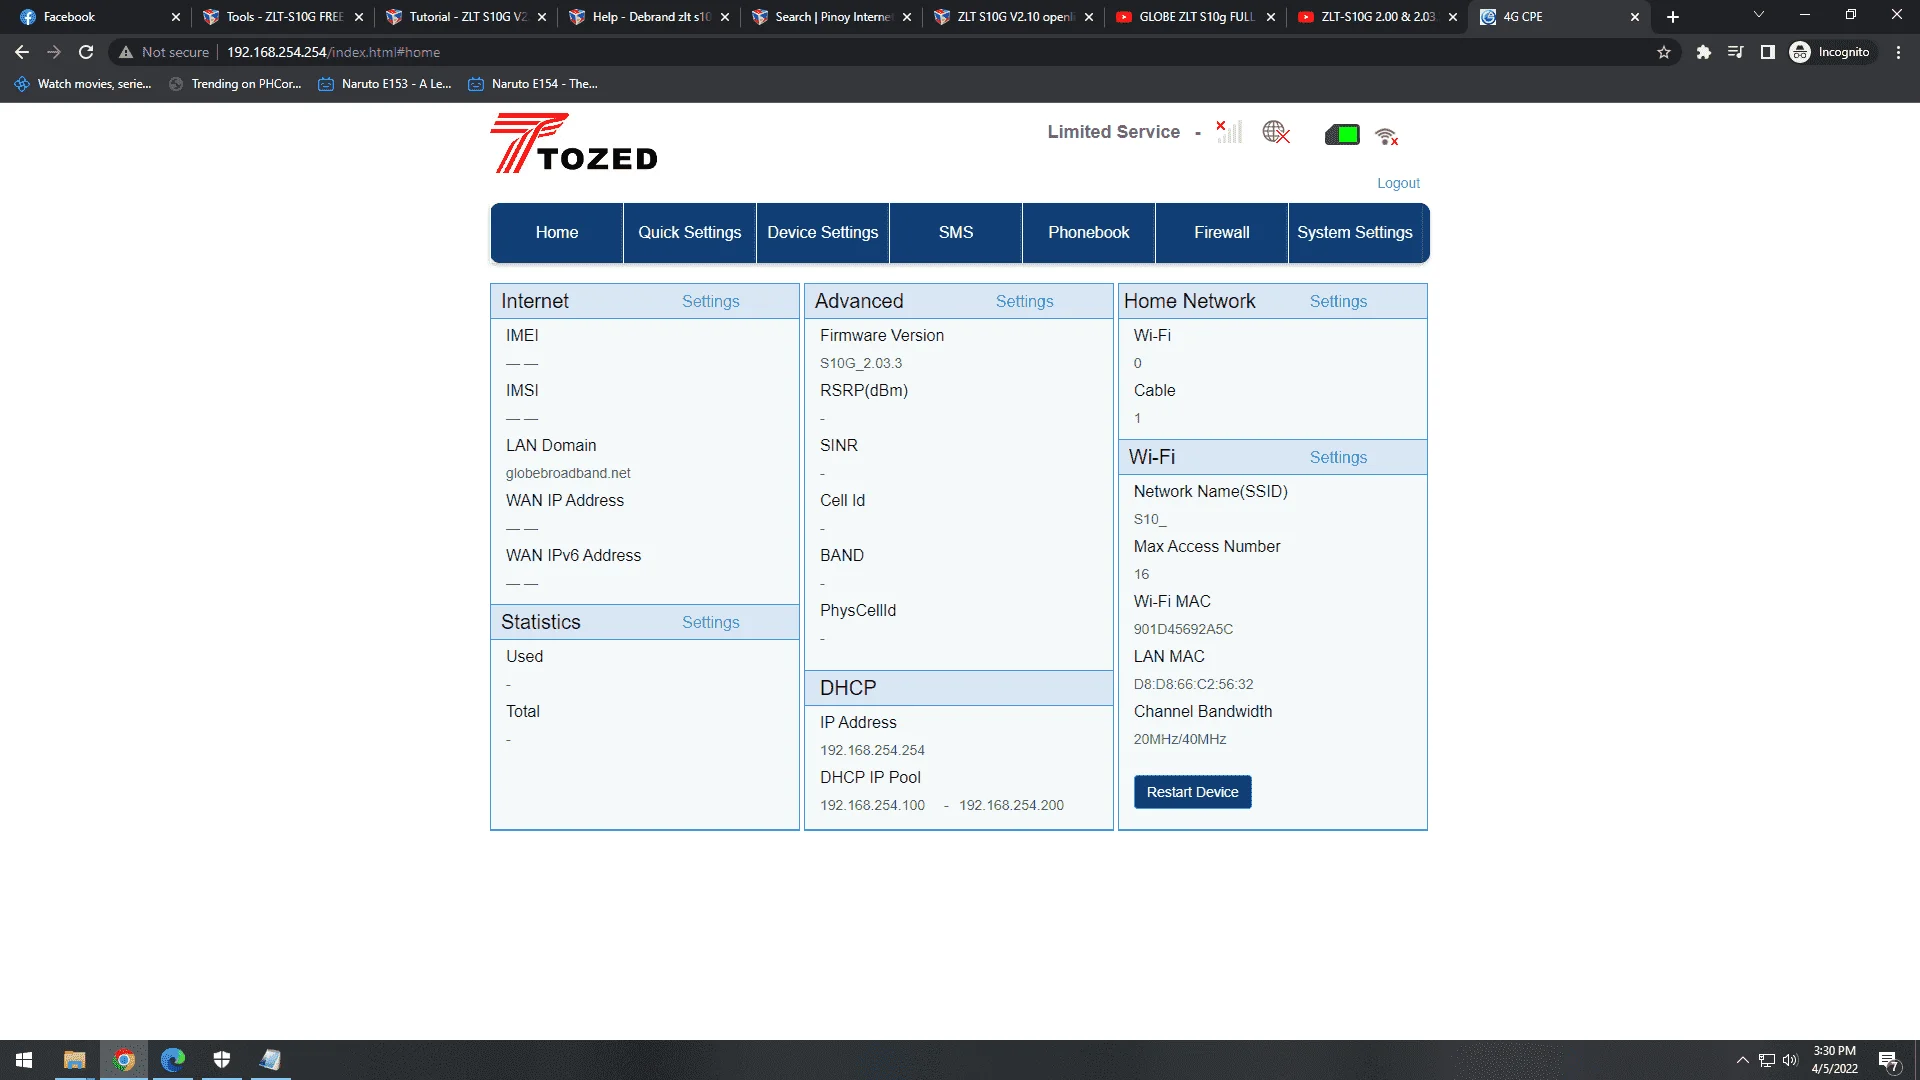Viewport: 1920px width, 1080px height.
Task: Open Windows Start menu
Action: 24,1060
